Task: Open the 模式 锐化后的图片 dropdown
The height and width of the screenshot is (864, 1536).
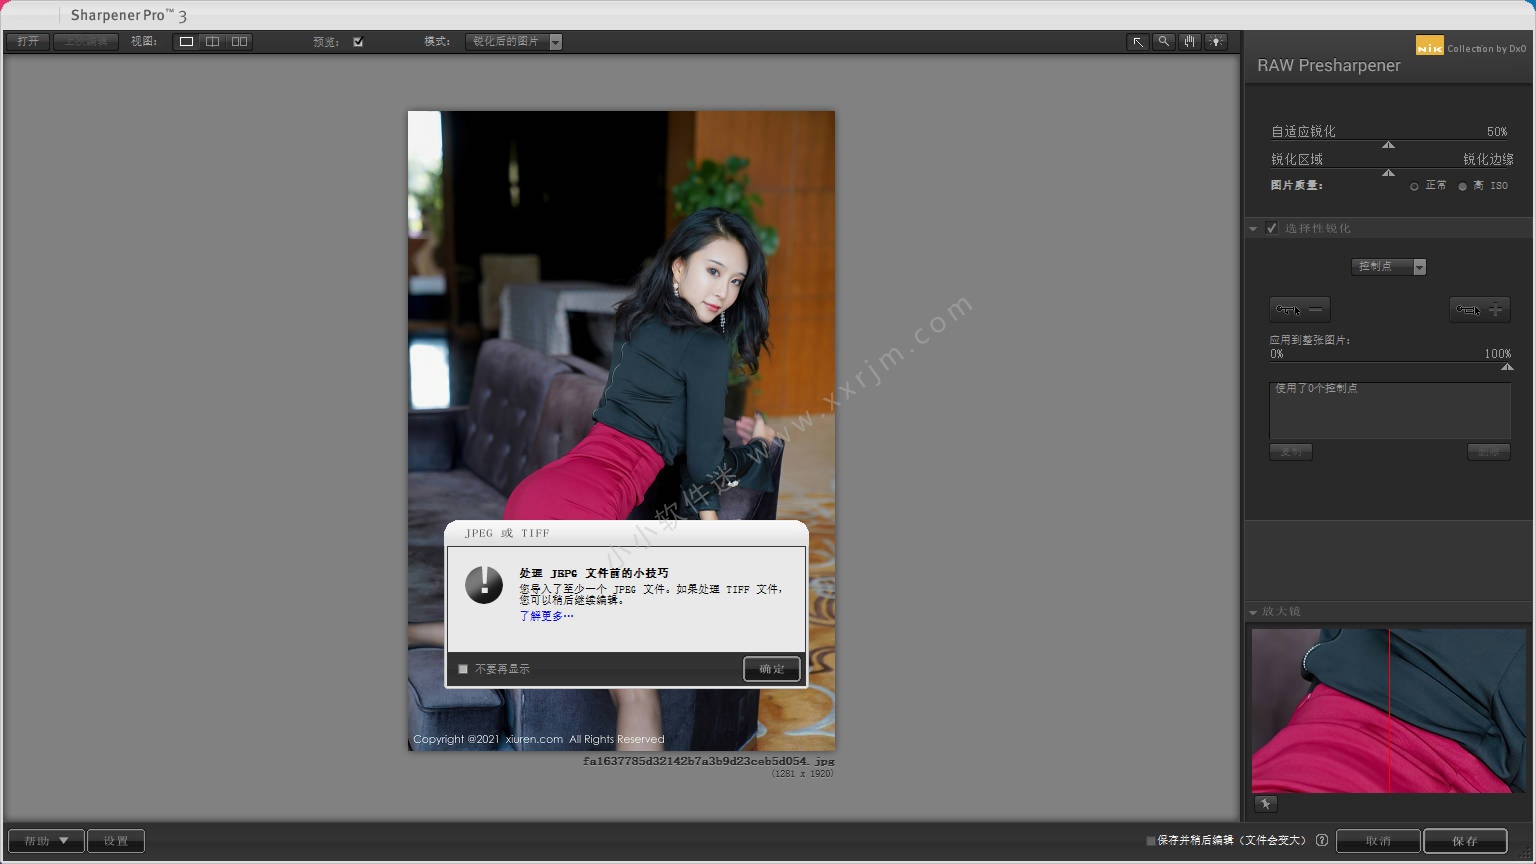Action: [514, 42]
